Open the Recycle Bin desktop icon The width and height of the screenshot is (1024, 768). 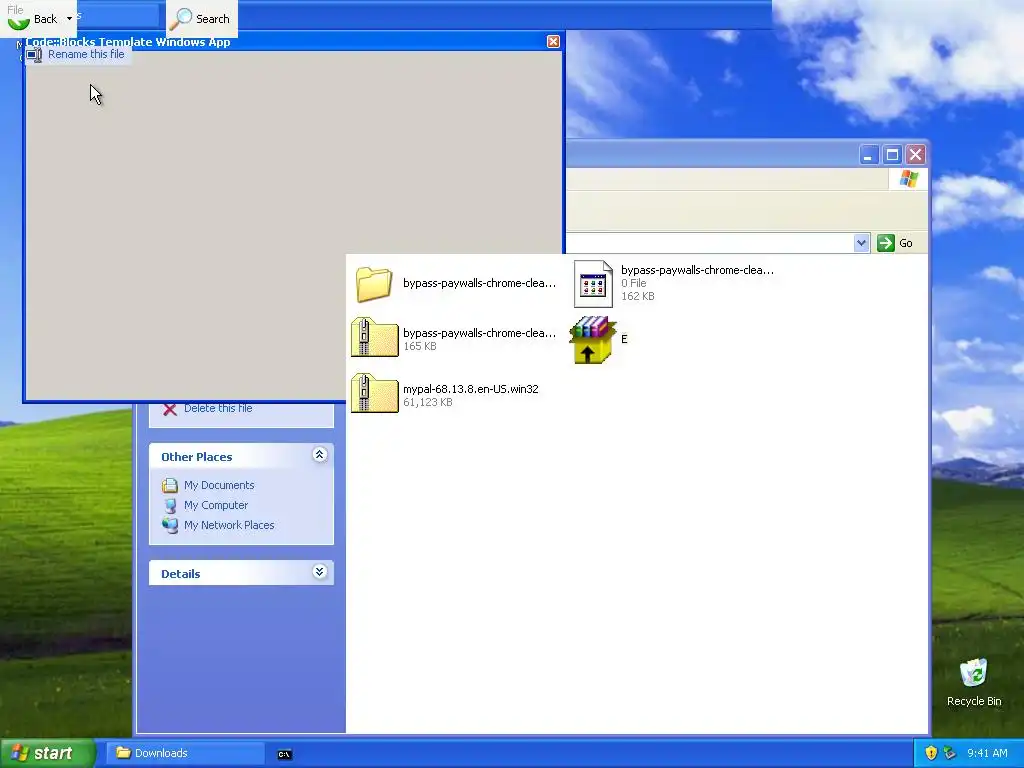point(974,673)
